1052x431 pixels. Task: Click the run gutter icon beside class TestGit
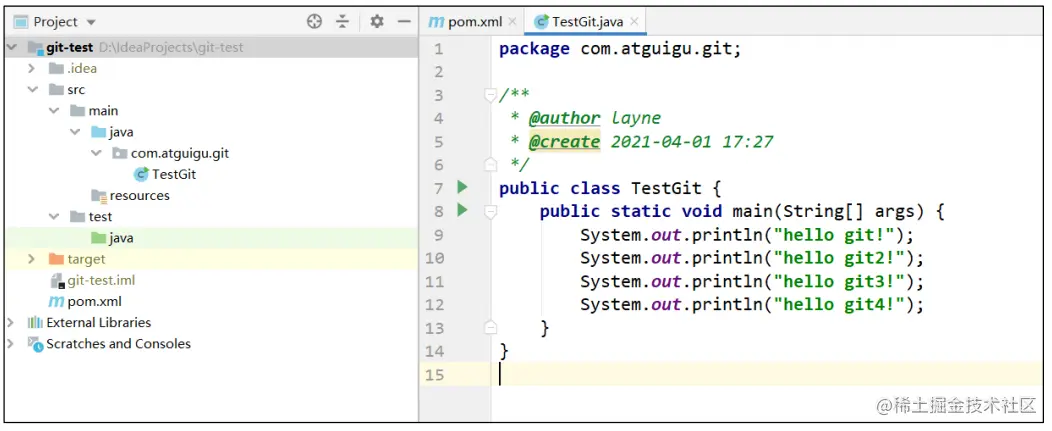pos(462,187)
